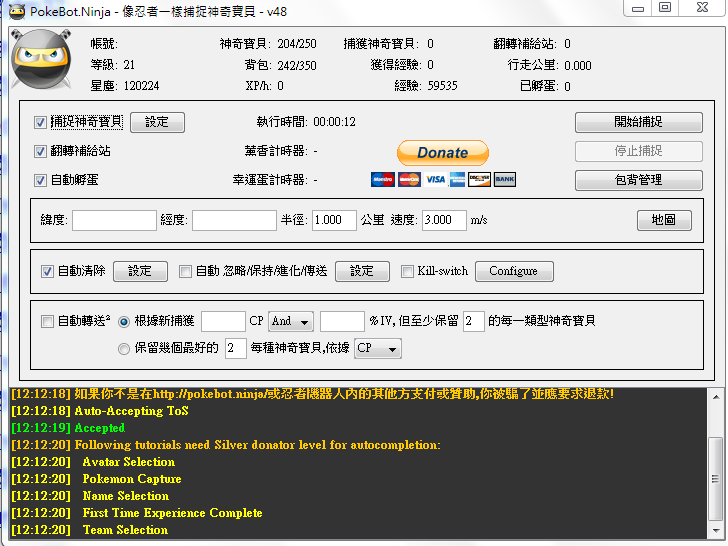Click the 緯度 latitude input field

pyautogui.click(x=114, y=220)
